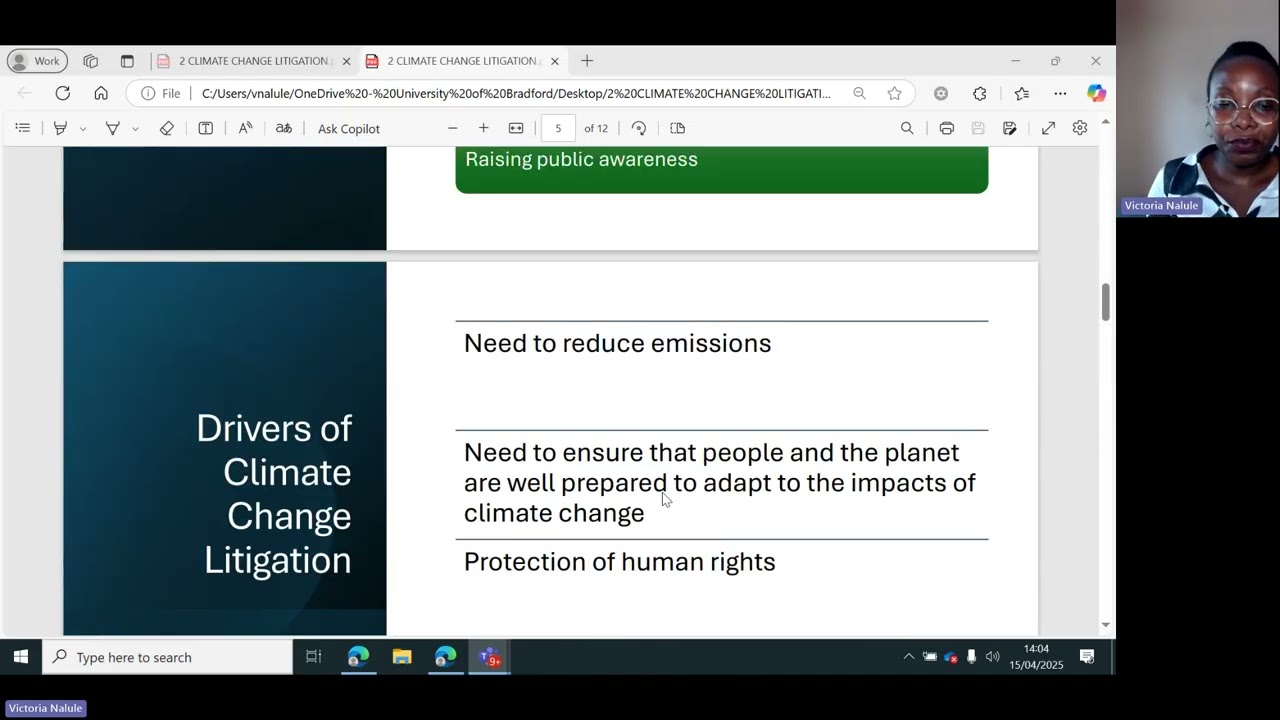Open the Favorites list icon

click(1021, 93)
